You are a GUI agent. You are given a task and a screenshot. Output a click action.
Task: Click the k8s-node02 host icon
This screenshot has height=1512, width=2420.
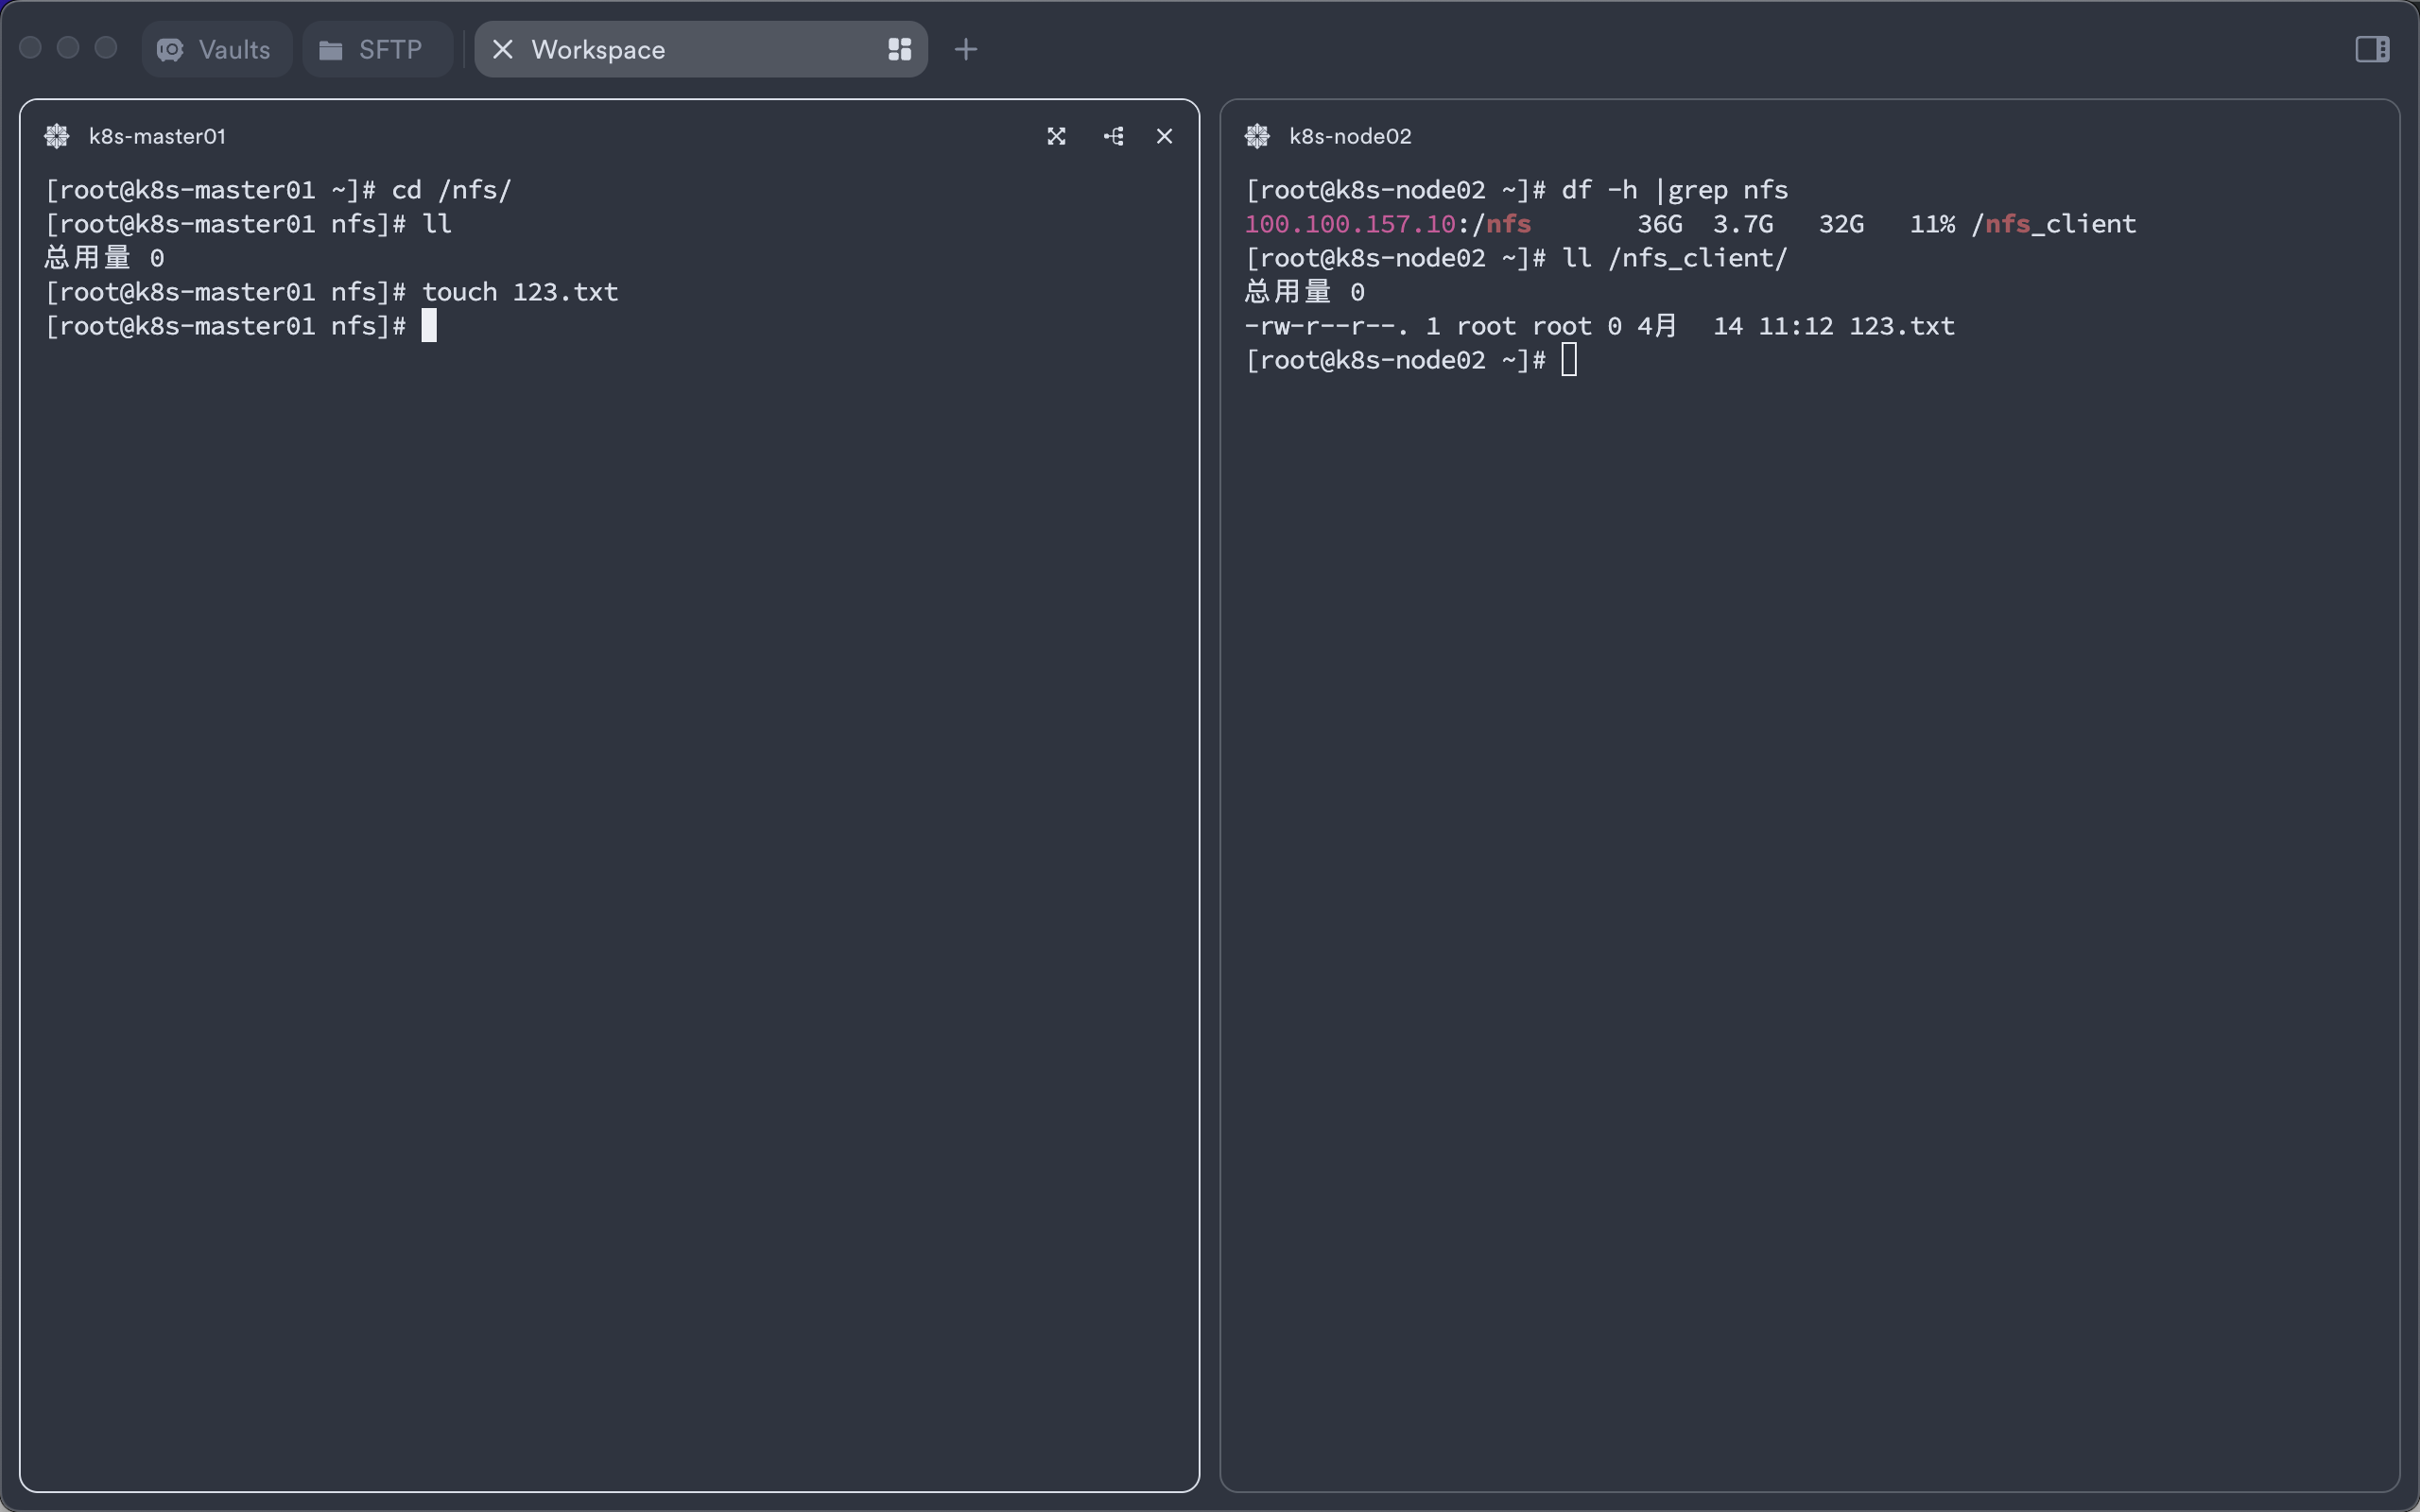click(1257, 136)
